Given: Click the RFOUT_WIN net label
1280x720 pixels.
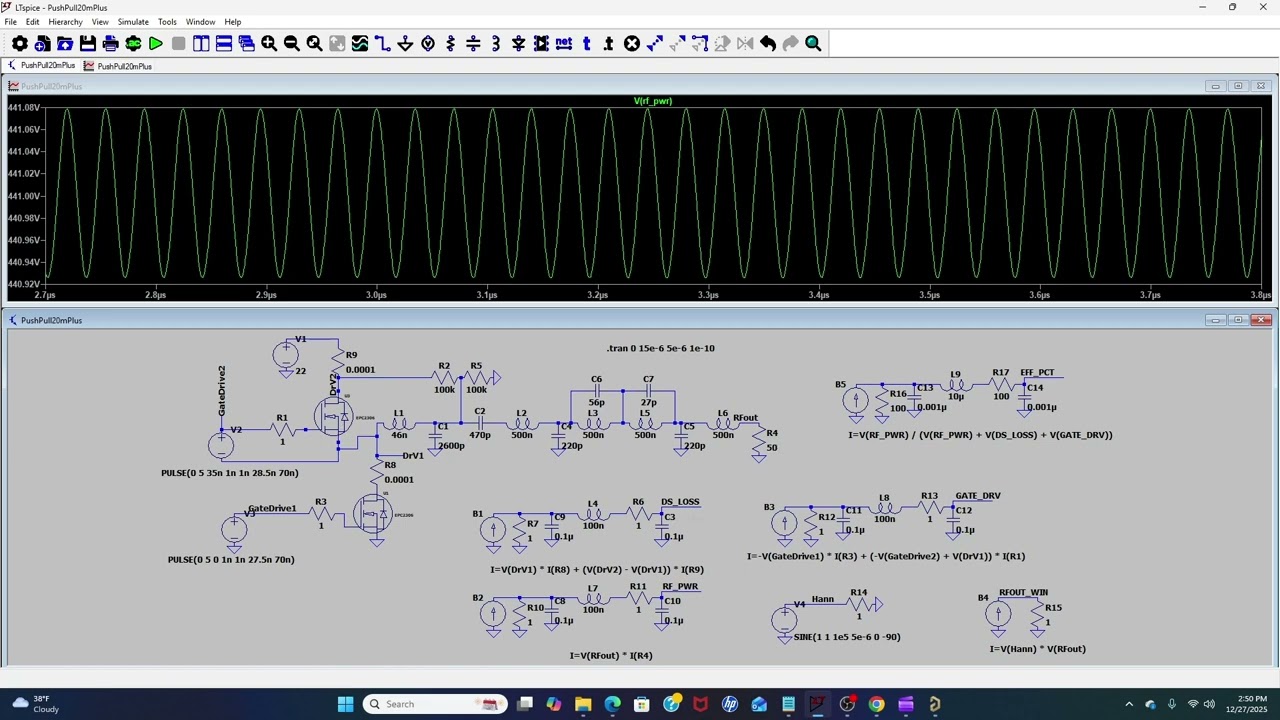Looking at the screenshot, I should [x=1023, y=593].
